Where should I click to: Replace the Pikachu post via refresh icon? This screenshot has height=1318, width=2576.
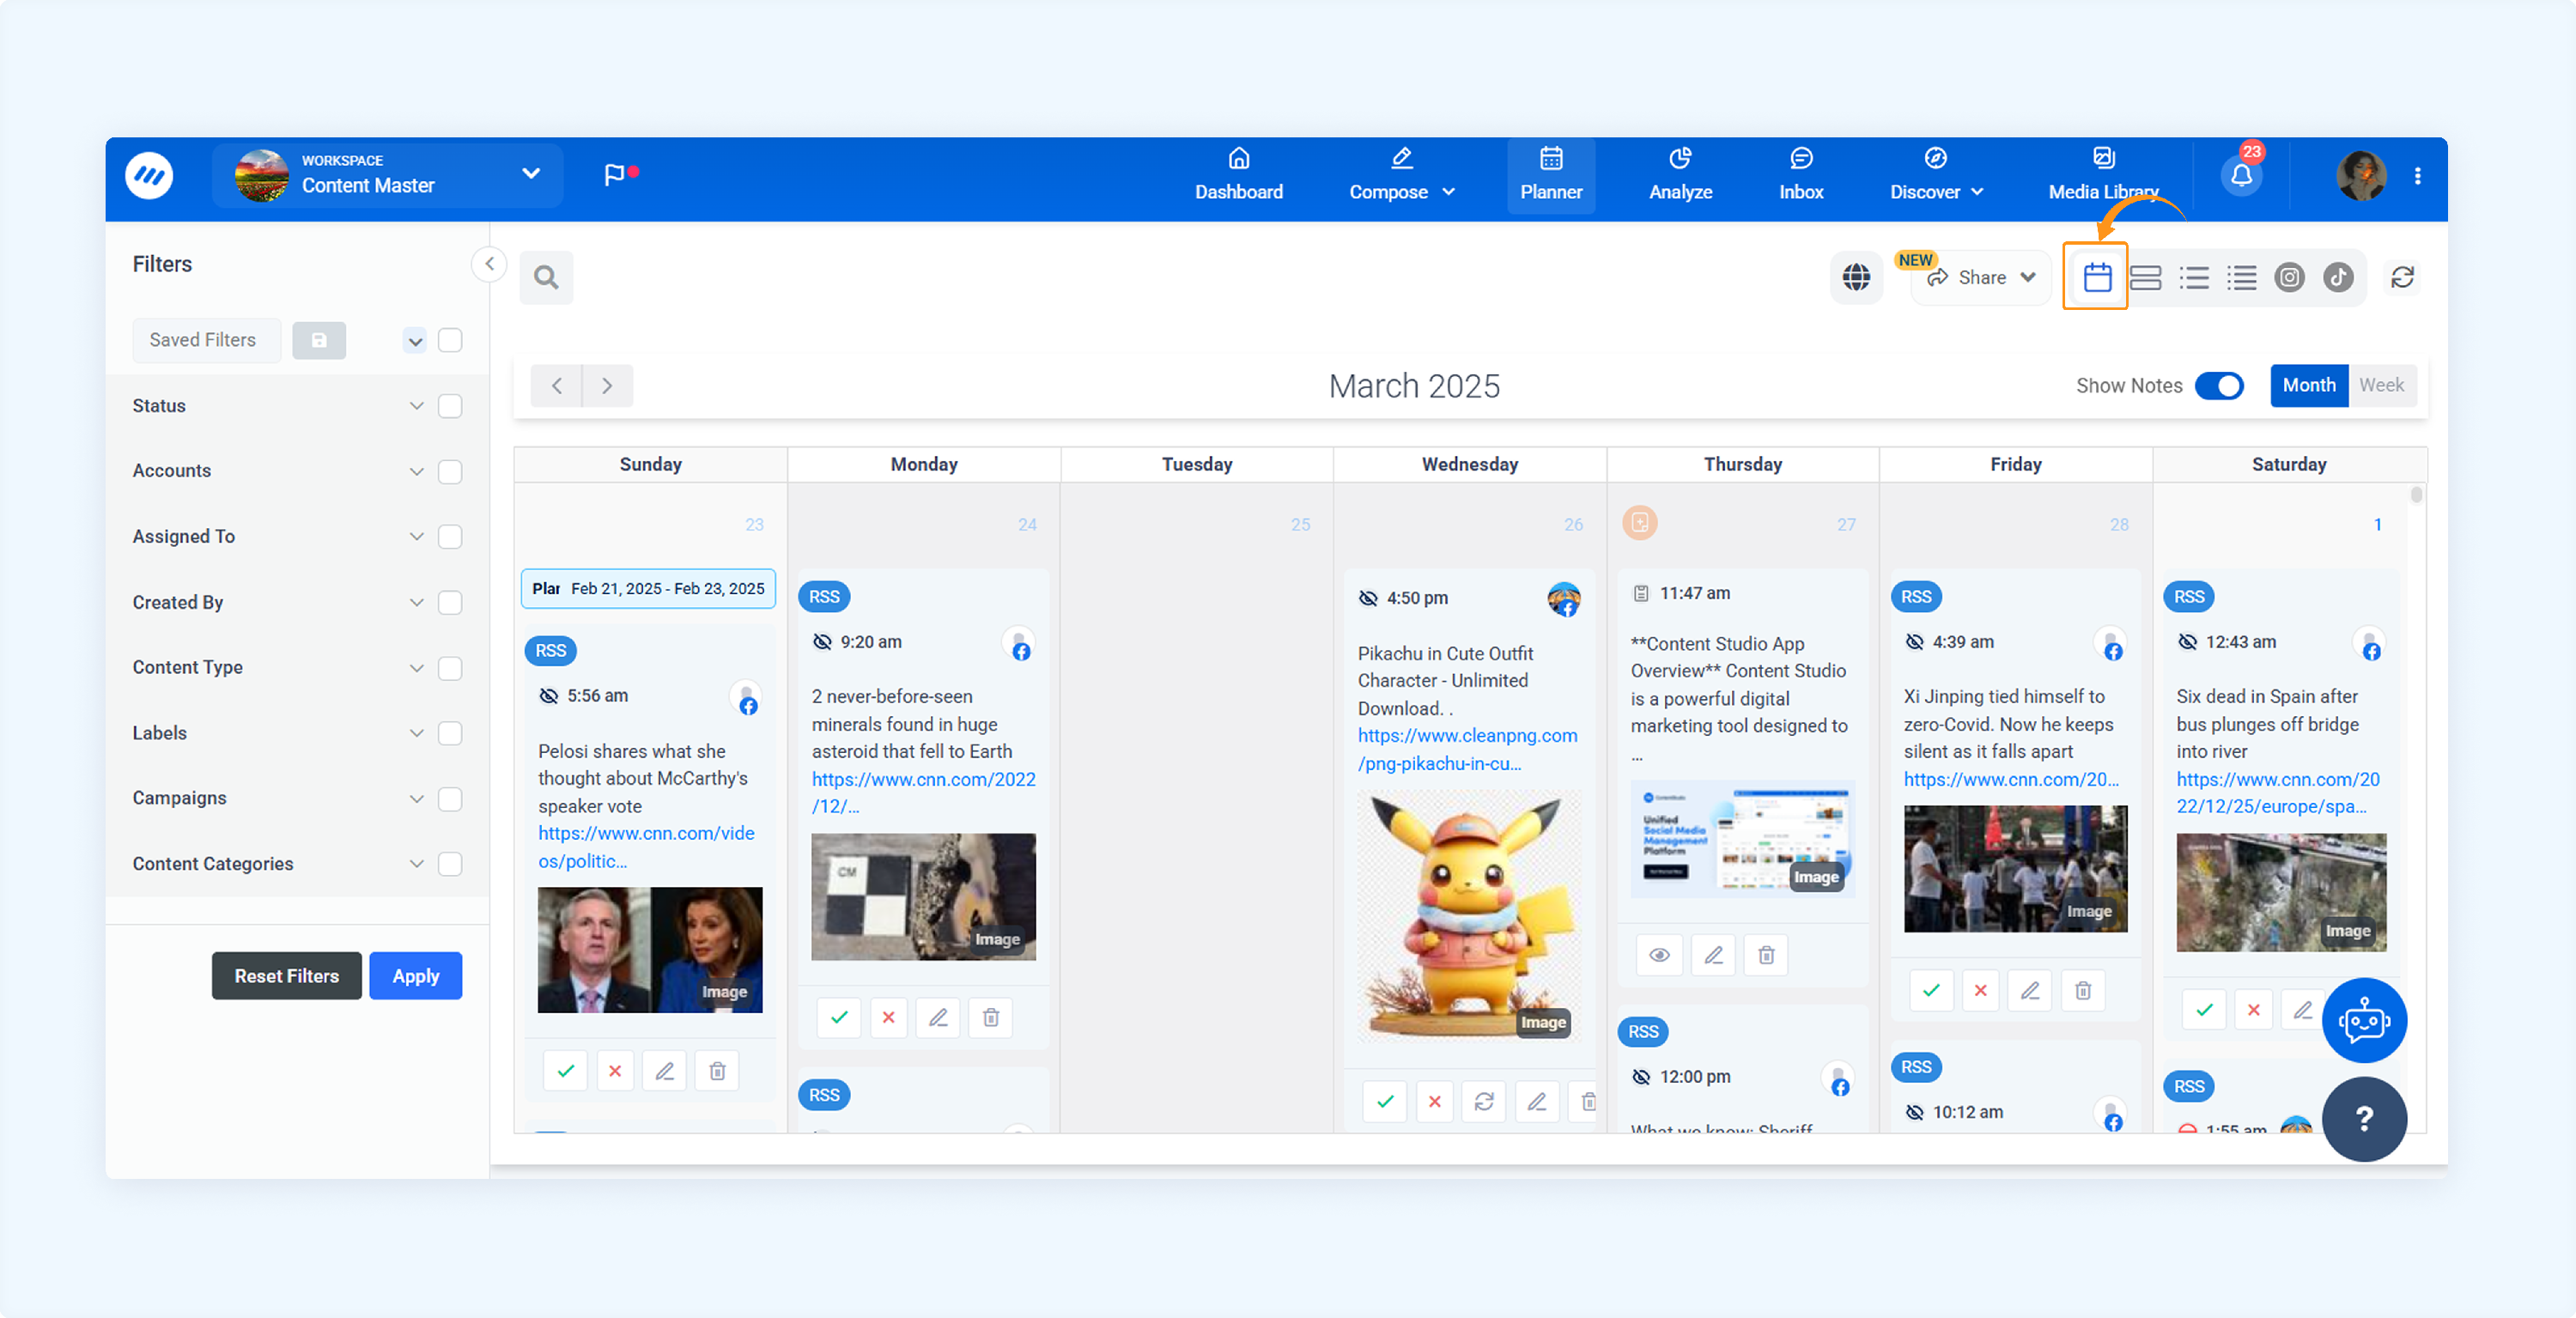point(1484,1102)
